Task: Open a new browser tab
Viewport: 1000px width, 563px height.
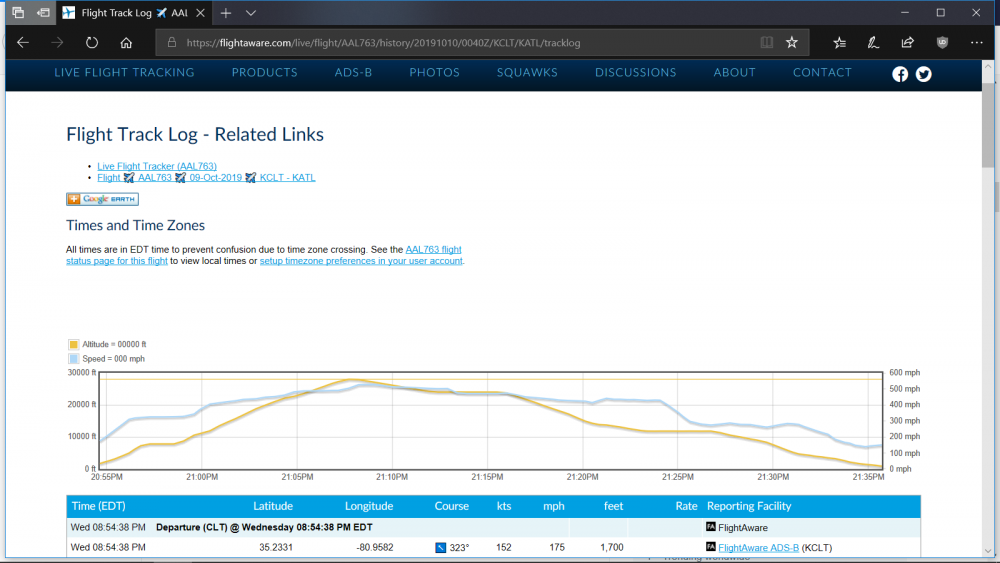Action: point(226,13)
